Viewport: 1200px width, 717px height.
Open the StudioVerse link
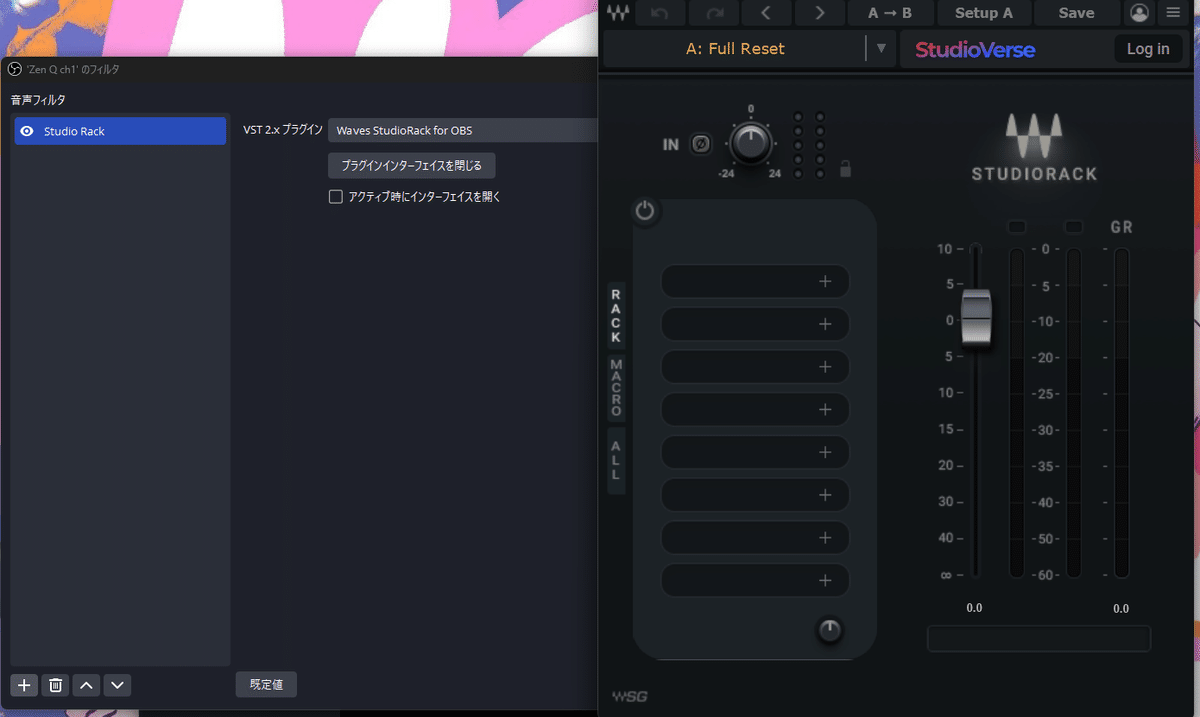coord(975,49)
